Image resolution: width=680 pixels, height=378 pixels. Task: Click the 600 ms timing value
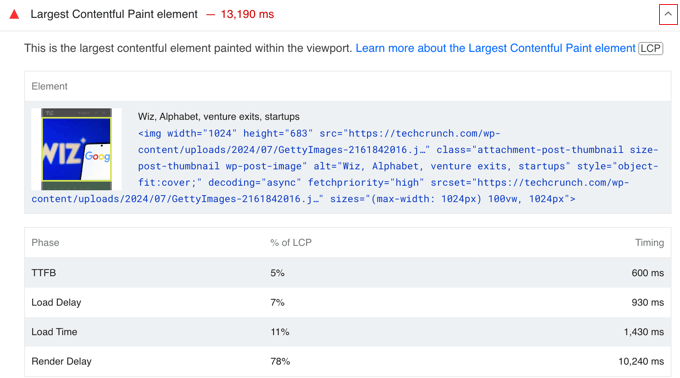point(647,273)
